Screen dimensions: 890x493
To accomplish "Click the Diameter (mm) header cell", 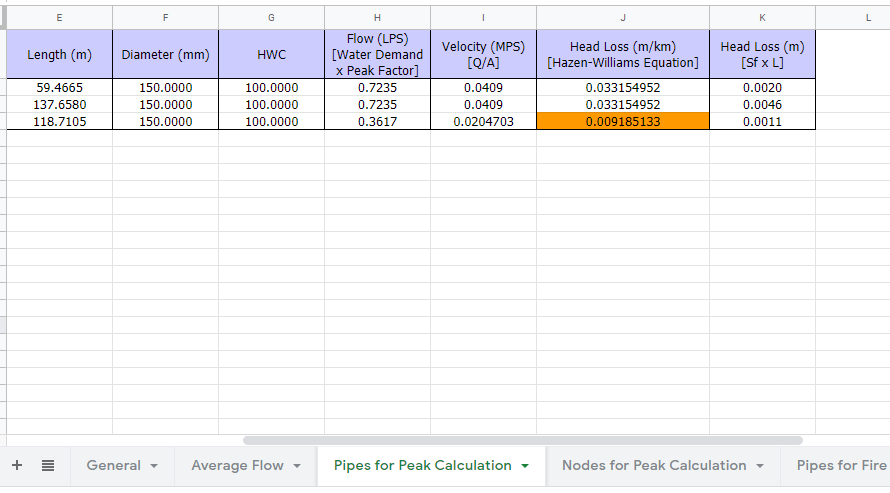I will pos(166,54).
